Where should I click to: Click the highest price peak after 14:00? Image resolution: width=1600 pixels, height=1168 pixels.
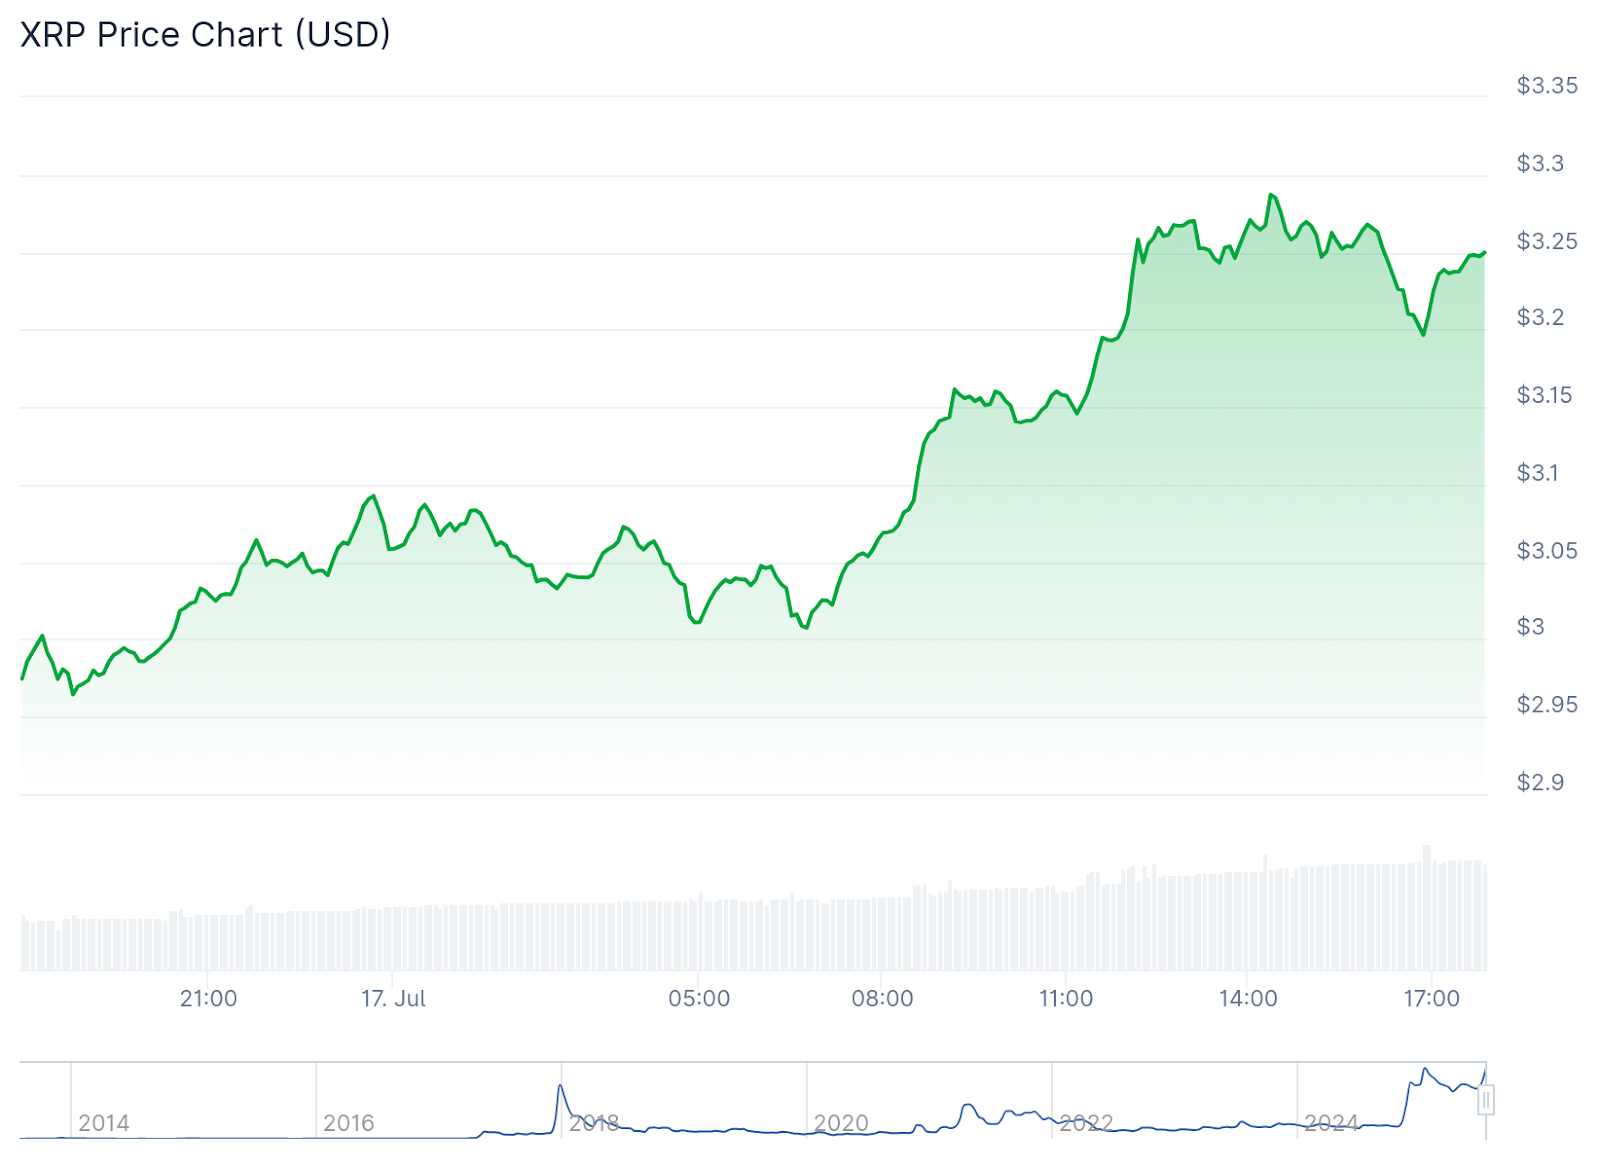coord(1271,195)
